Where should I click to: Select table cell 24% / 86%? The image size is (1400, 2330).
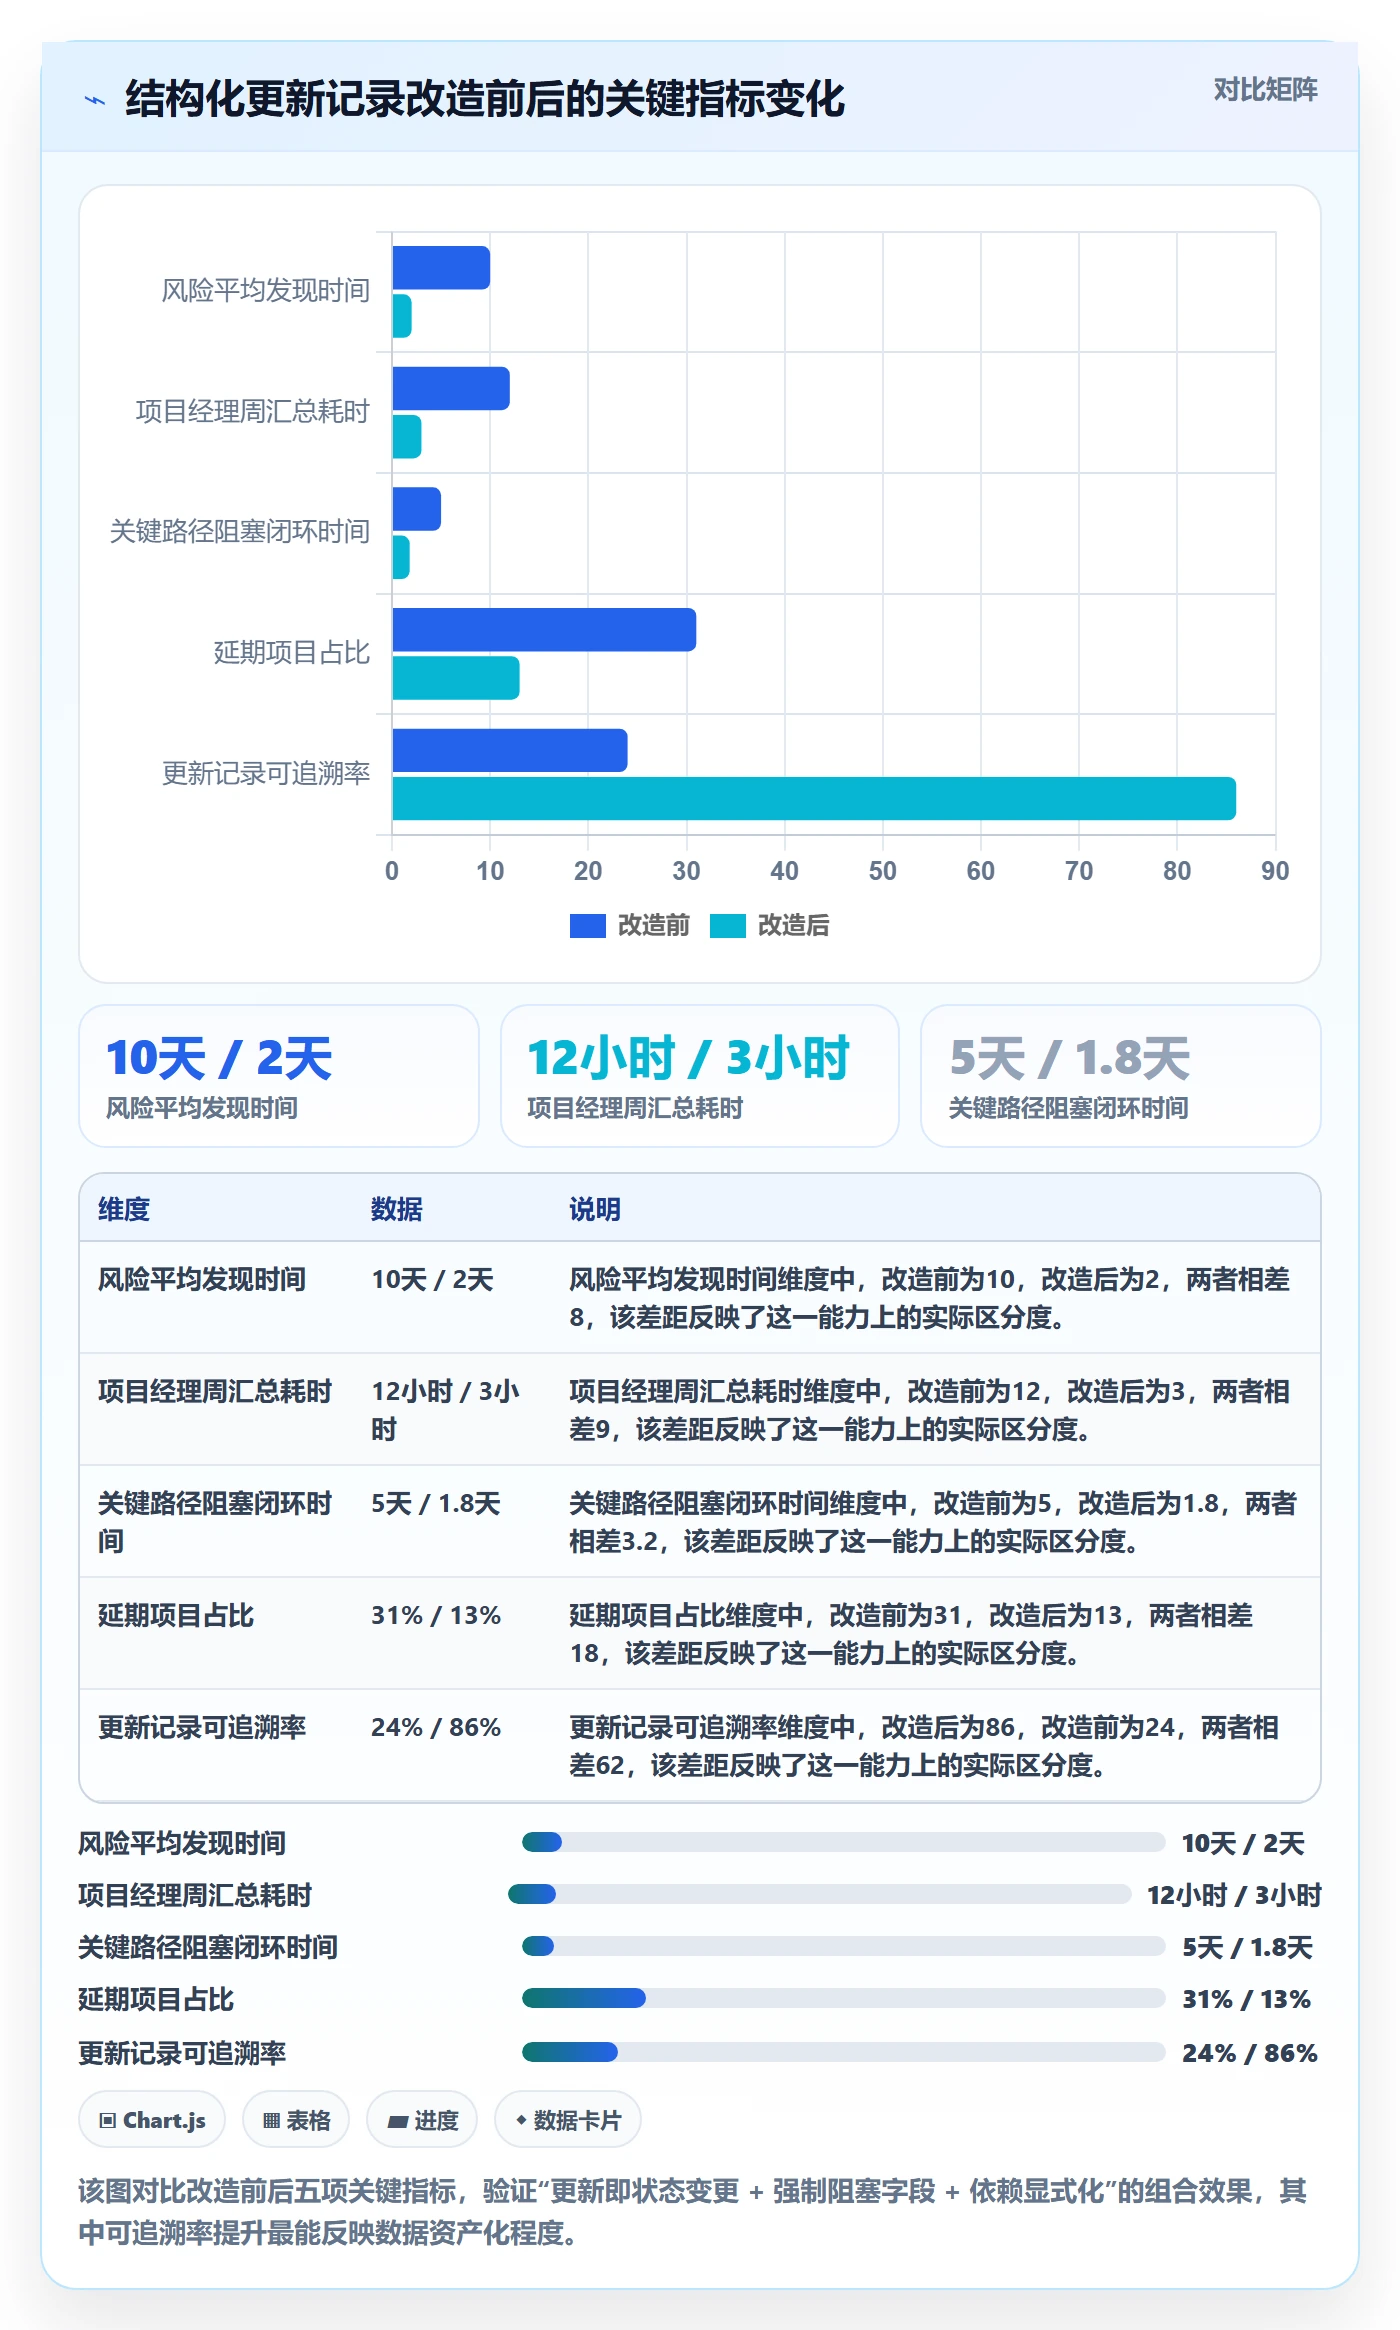point(436,1727)
